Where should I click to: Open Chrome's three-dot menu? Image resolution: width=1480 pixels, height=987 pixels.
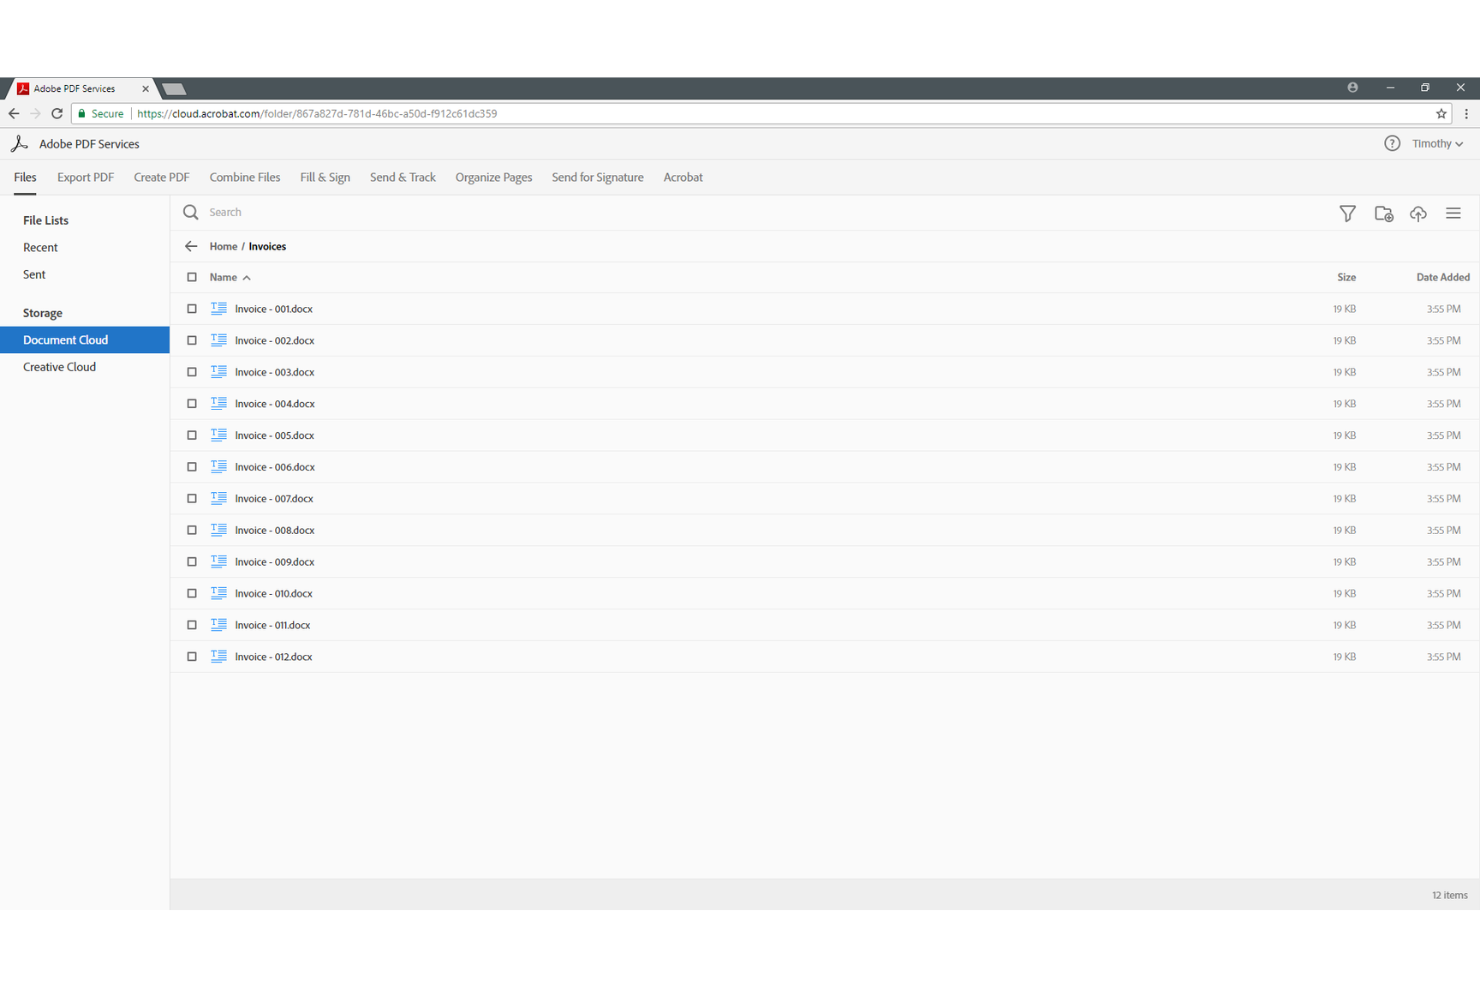click(x=1466, y=113)
